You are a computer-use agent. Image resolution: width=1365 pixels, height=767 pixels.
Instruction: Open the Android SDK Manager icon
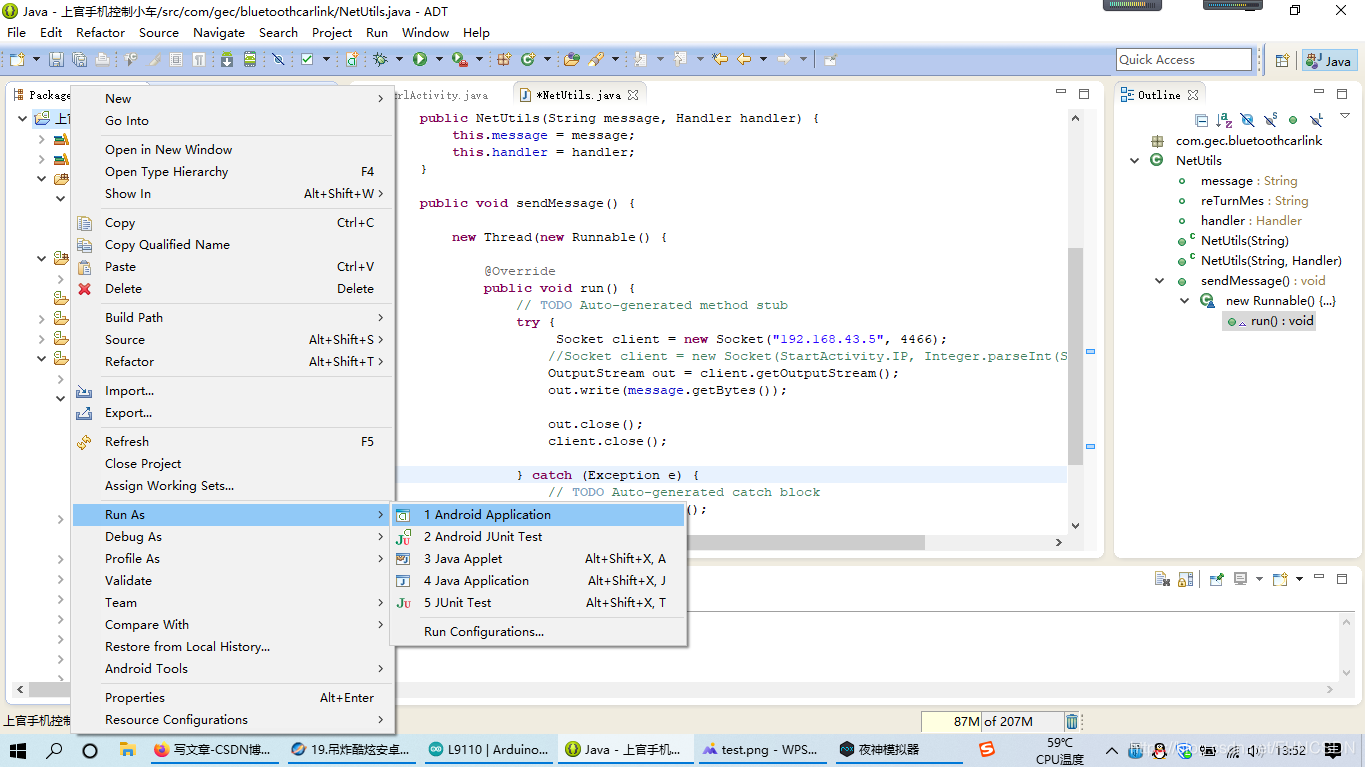[x=227, y=60]
